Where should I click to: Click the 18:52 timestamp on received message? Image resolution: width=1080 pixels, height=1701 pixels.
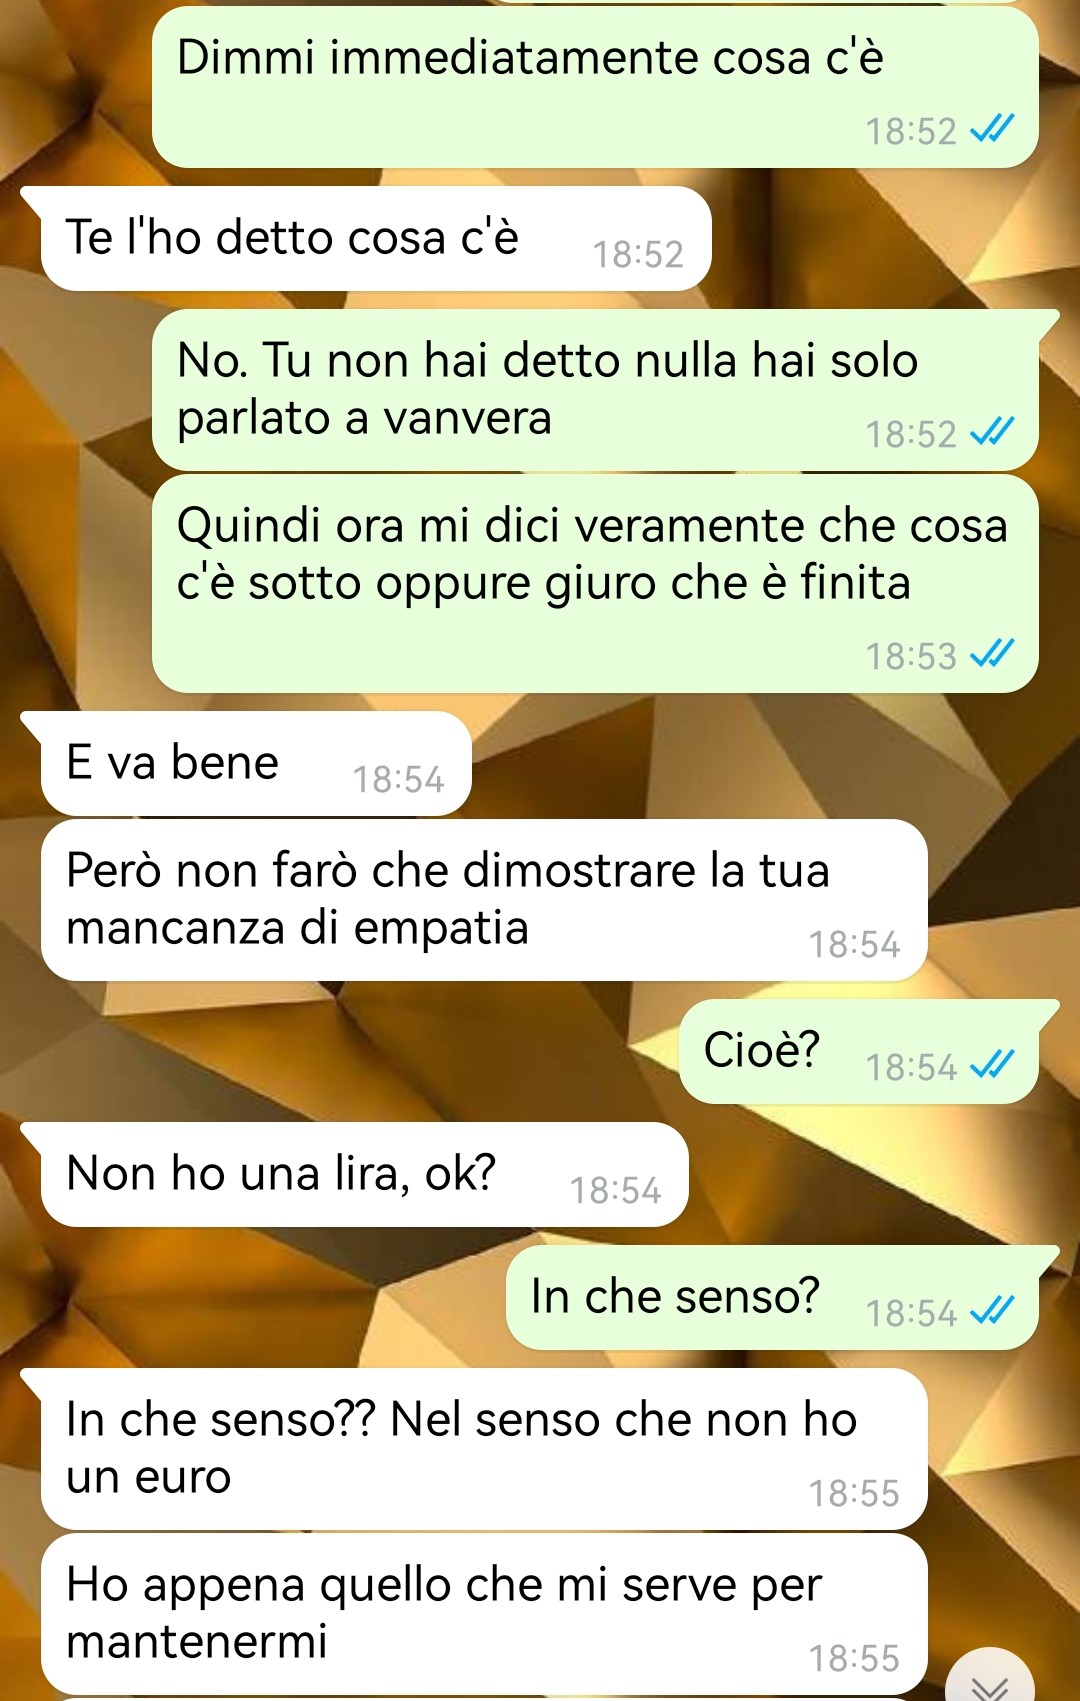tap(638, 255)
